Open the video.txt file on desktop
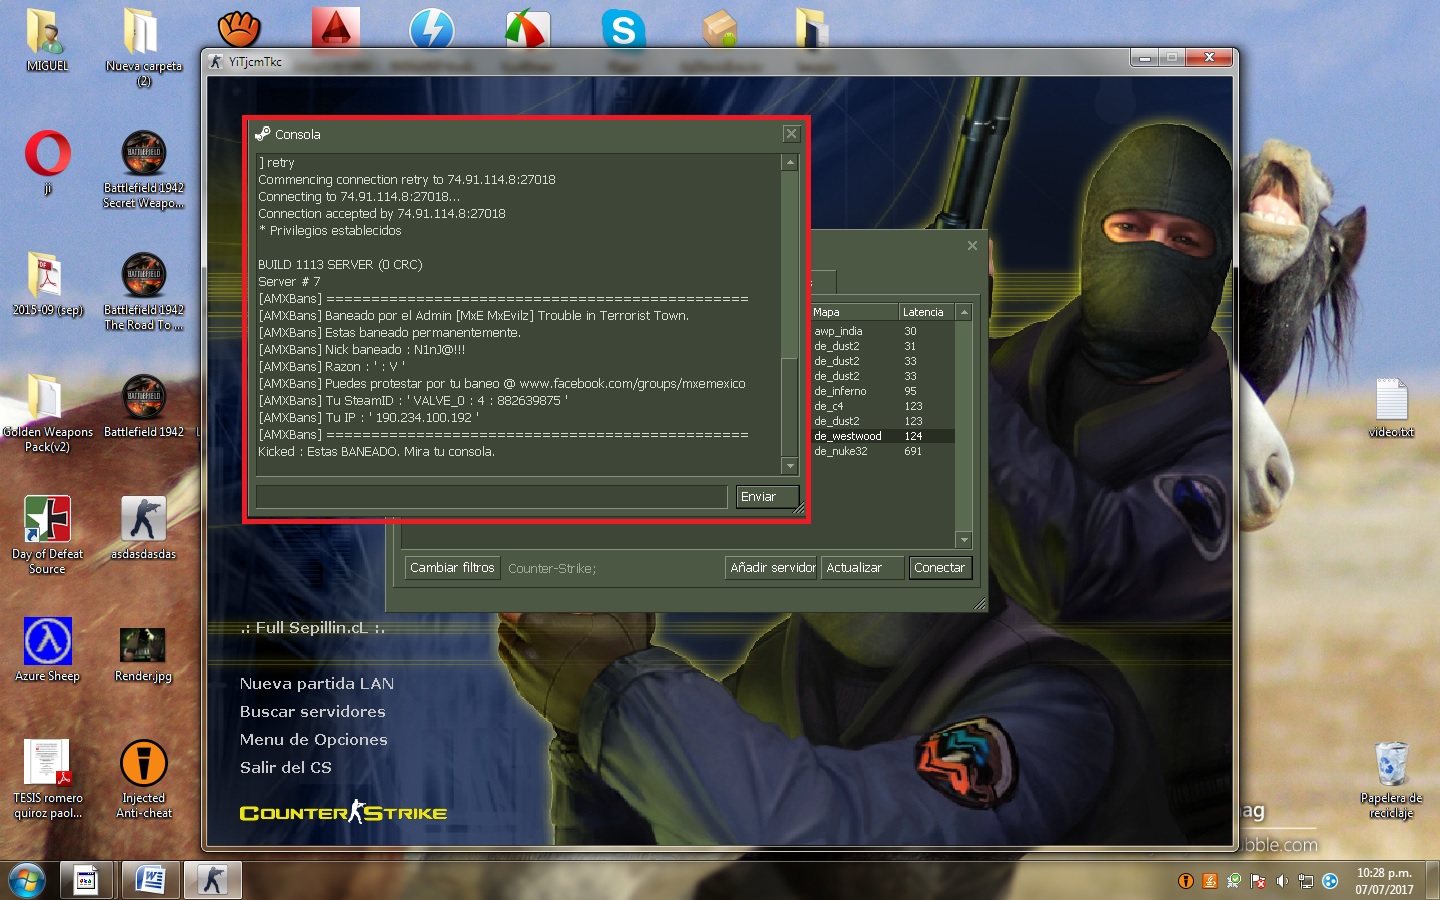Image resolution: width=1440 pixels, height=900 pixels. coord(1391,407)
